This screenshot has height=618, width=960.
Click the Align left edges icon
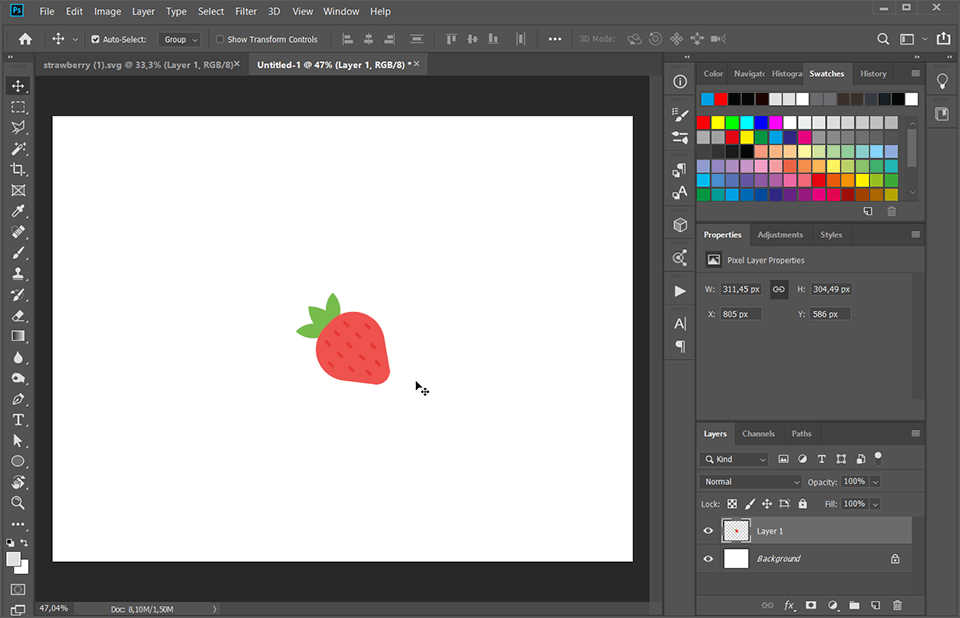click(347, 38)
